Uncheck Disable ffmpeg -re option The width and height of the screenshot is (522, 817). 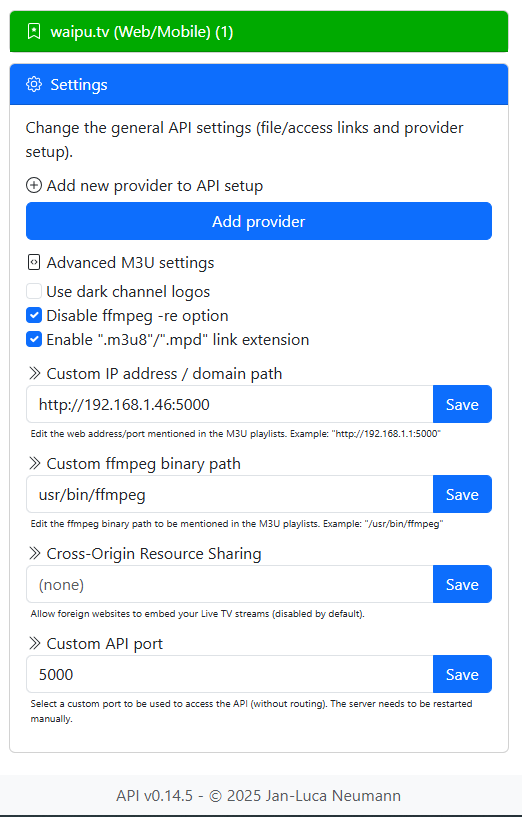(x=34, y=315)
